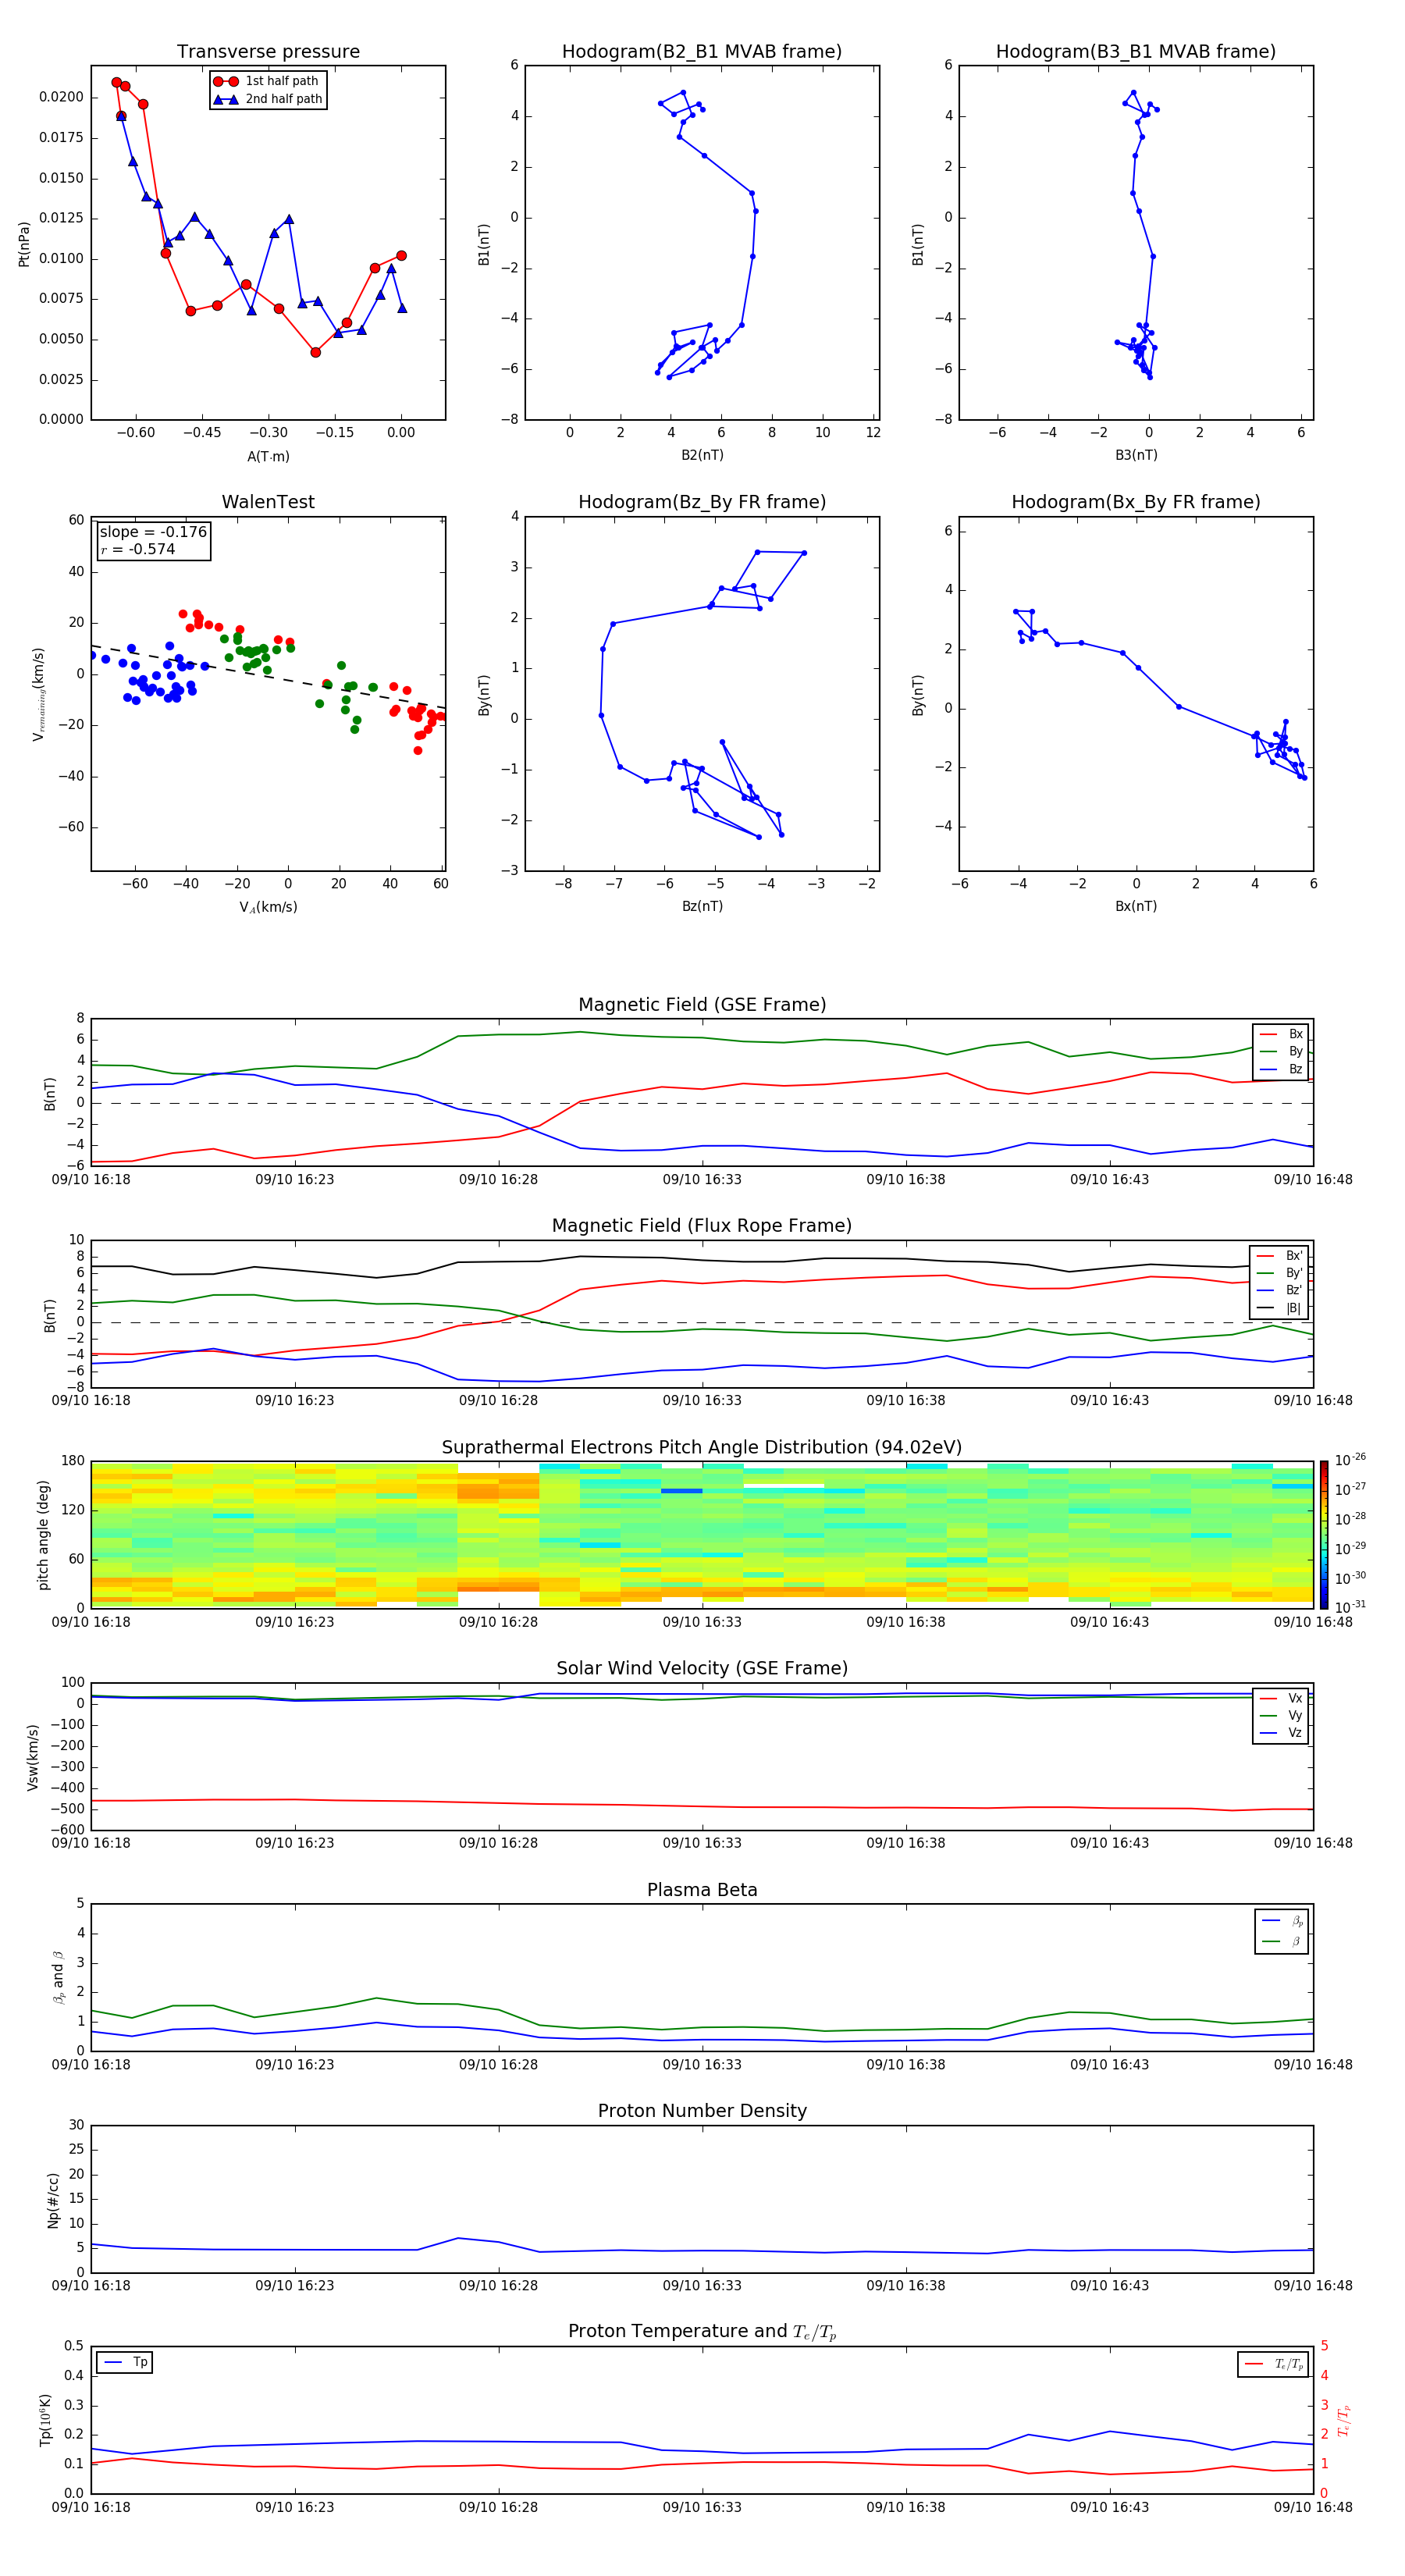
Task: Click the 'Magnetic Field (Flux Rope Frame)' title
Action: click(702, 1226)
